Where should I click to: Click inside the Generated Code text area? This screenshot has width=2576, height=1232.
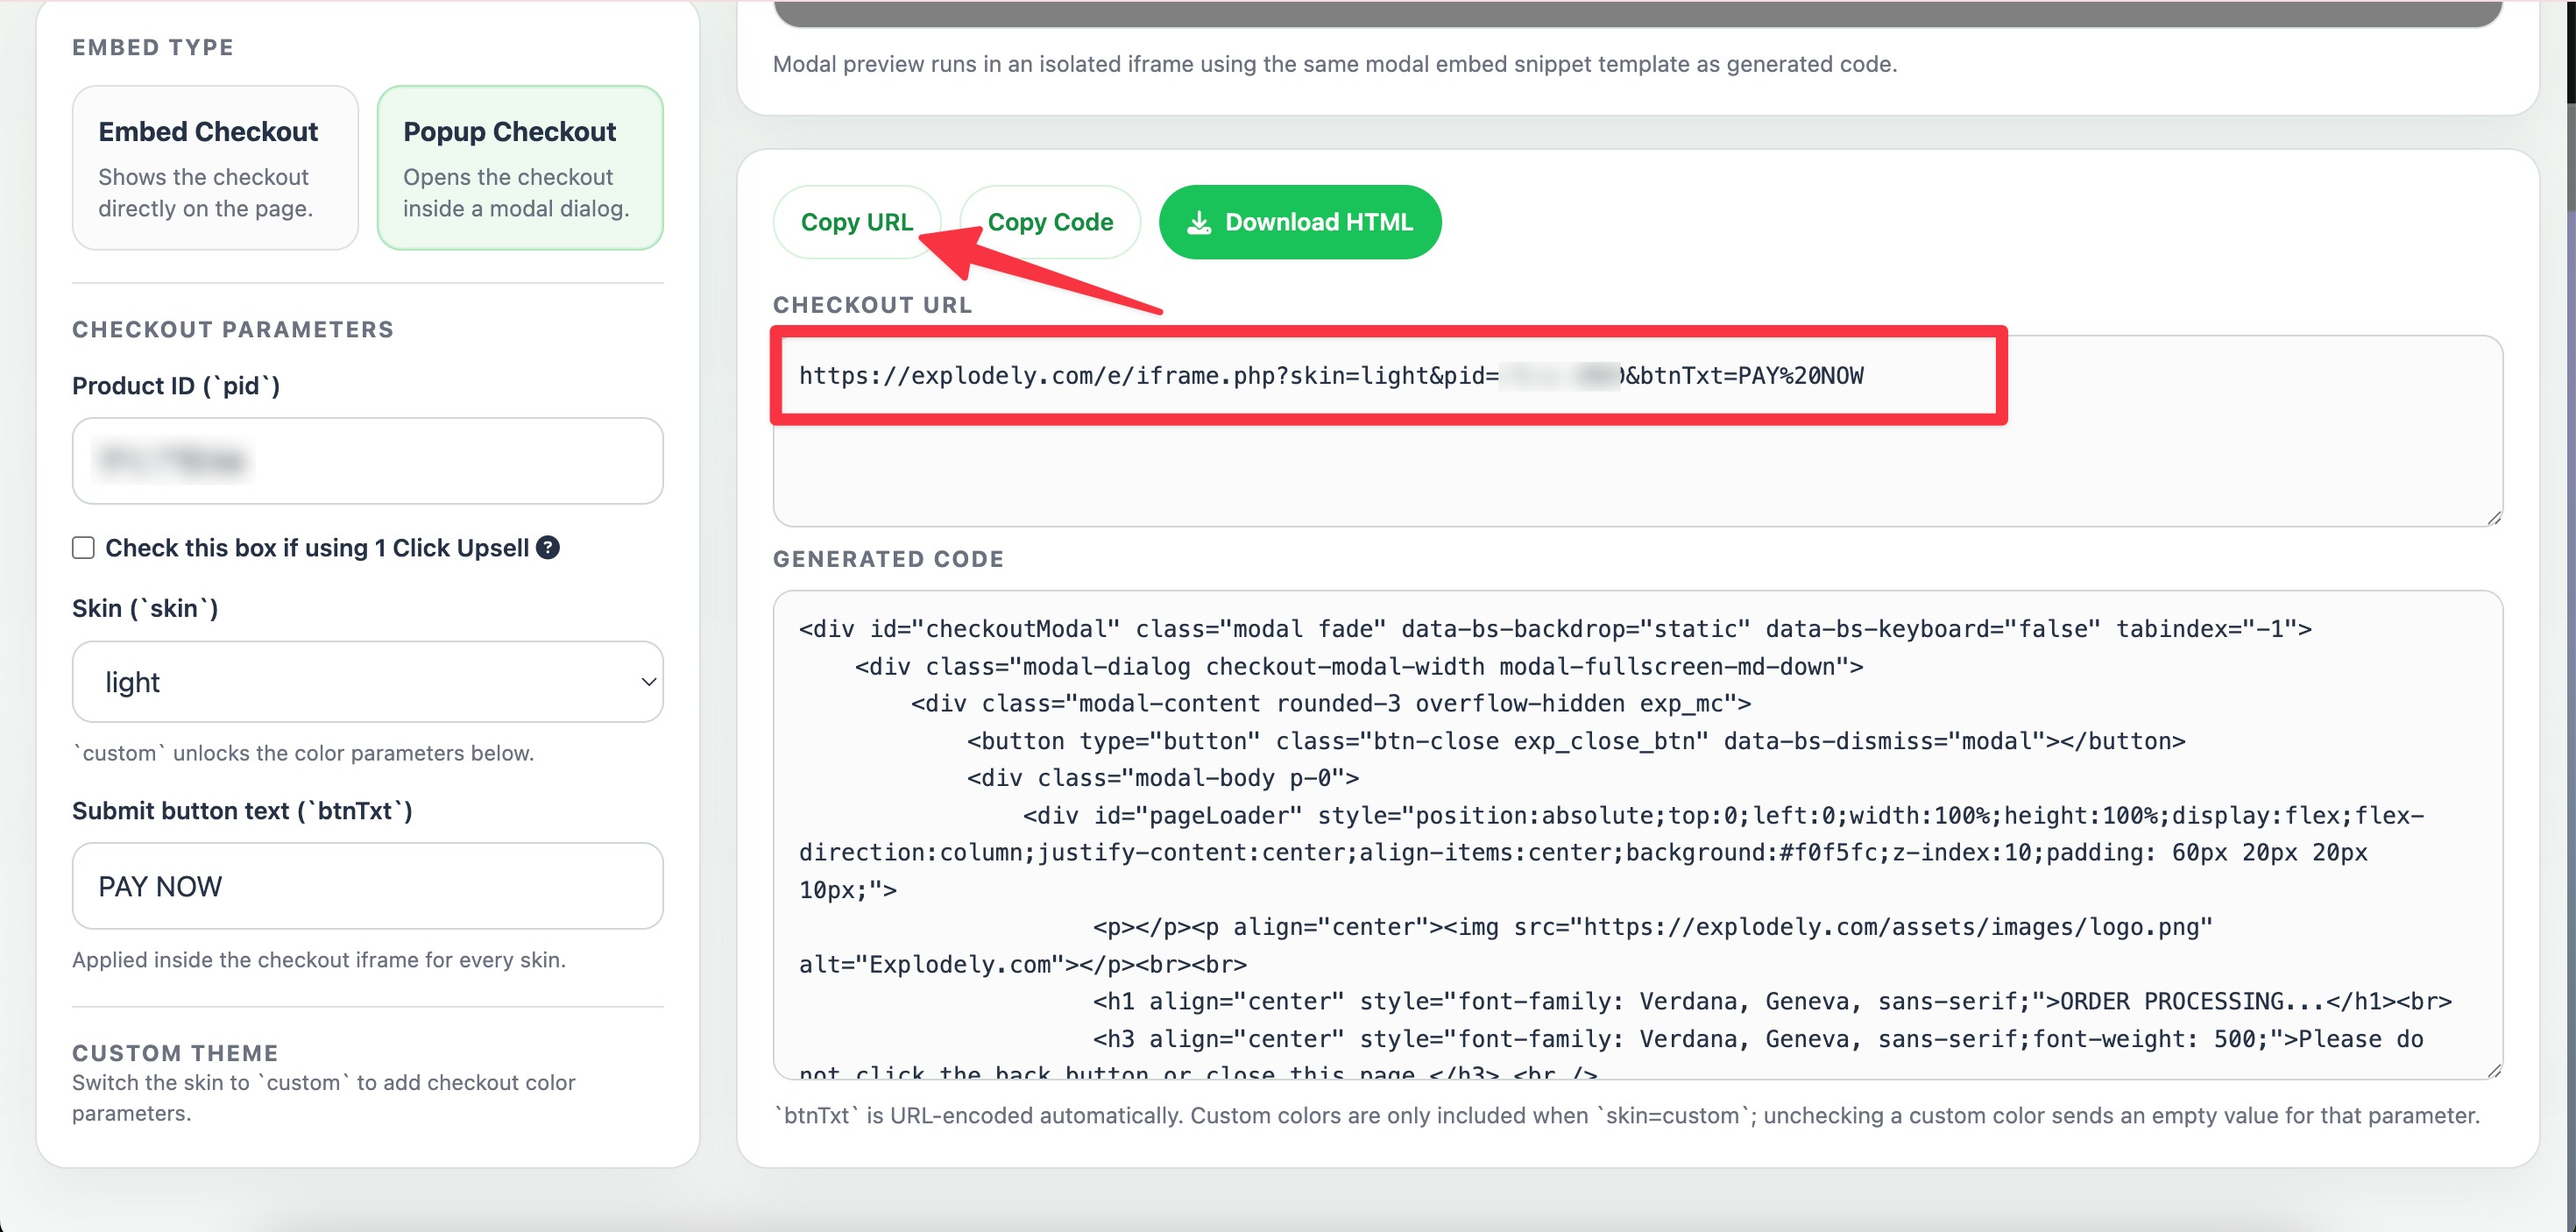click(1637, 834)
